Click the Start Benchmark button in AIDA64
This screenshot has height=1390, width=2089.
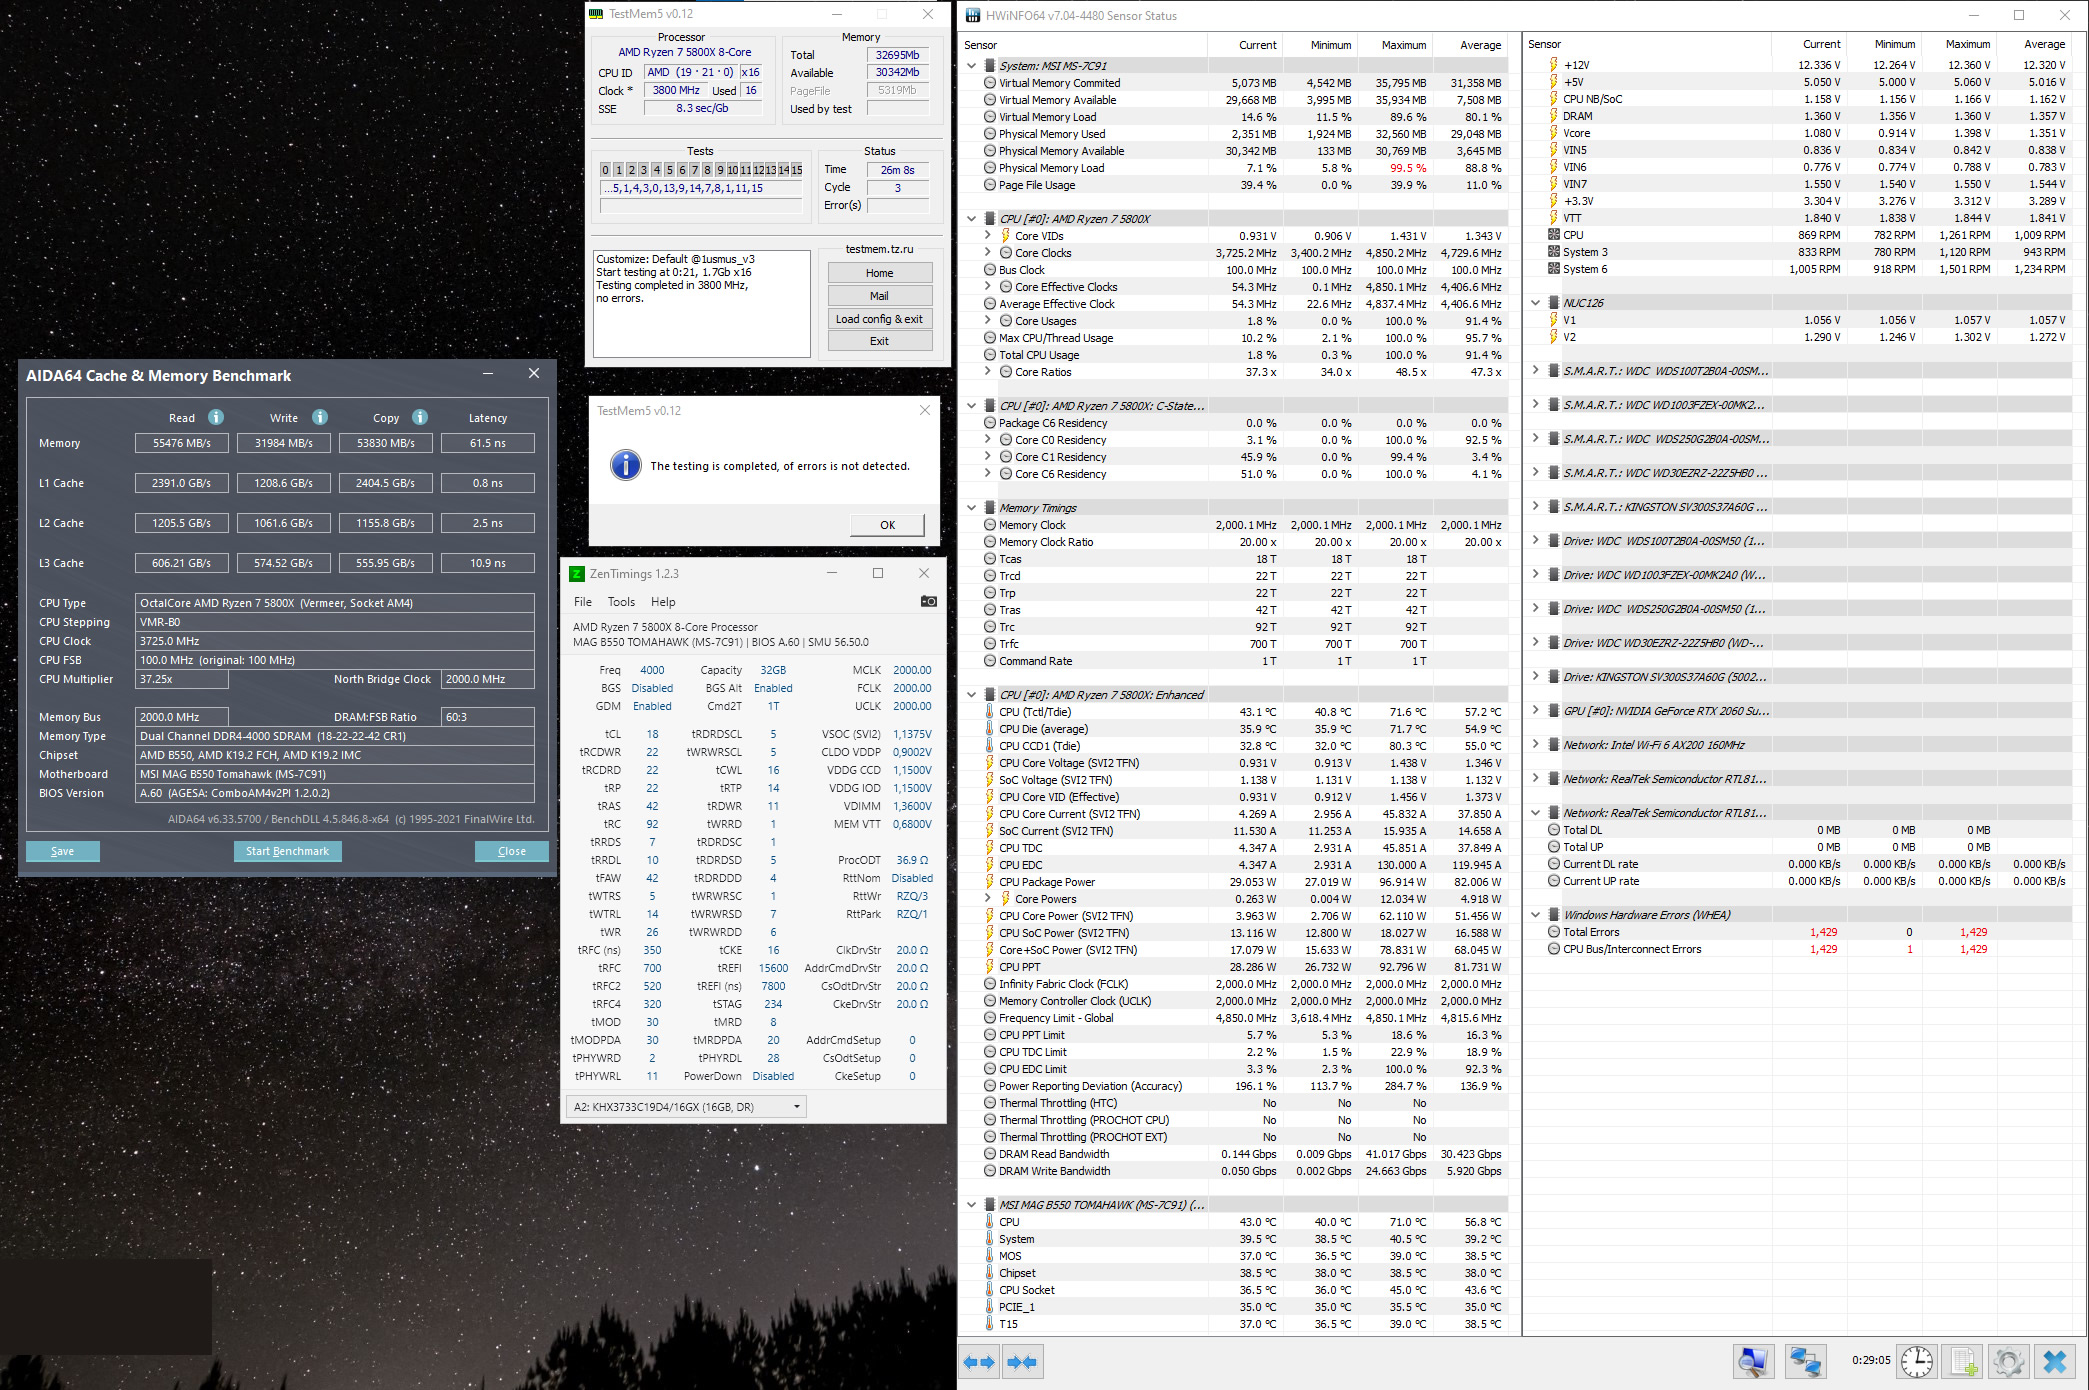287,851
